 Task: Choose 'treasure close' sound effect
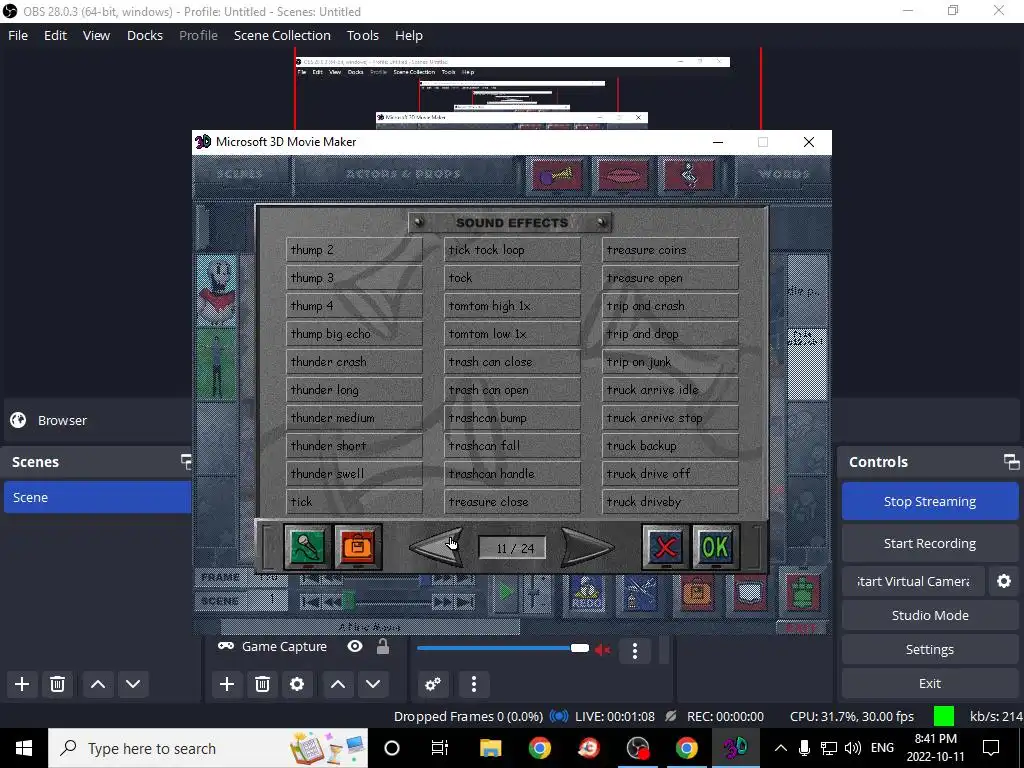click(512, 502)
